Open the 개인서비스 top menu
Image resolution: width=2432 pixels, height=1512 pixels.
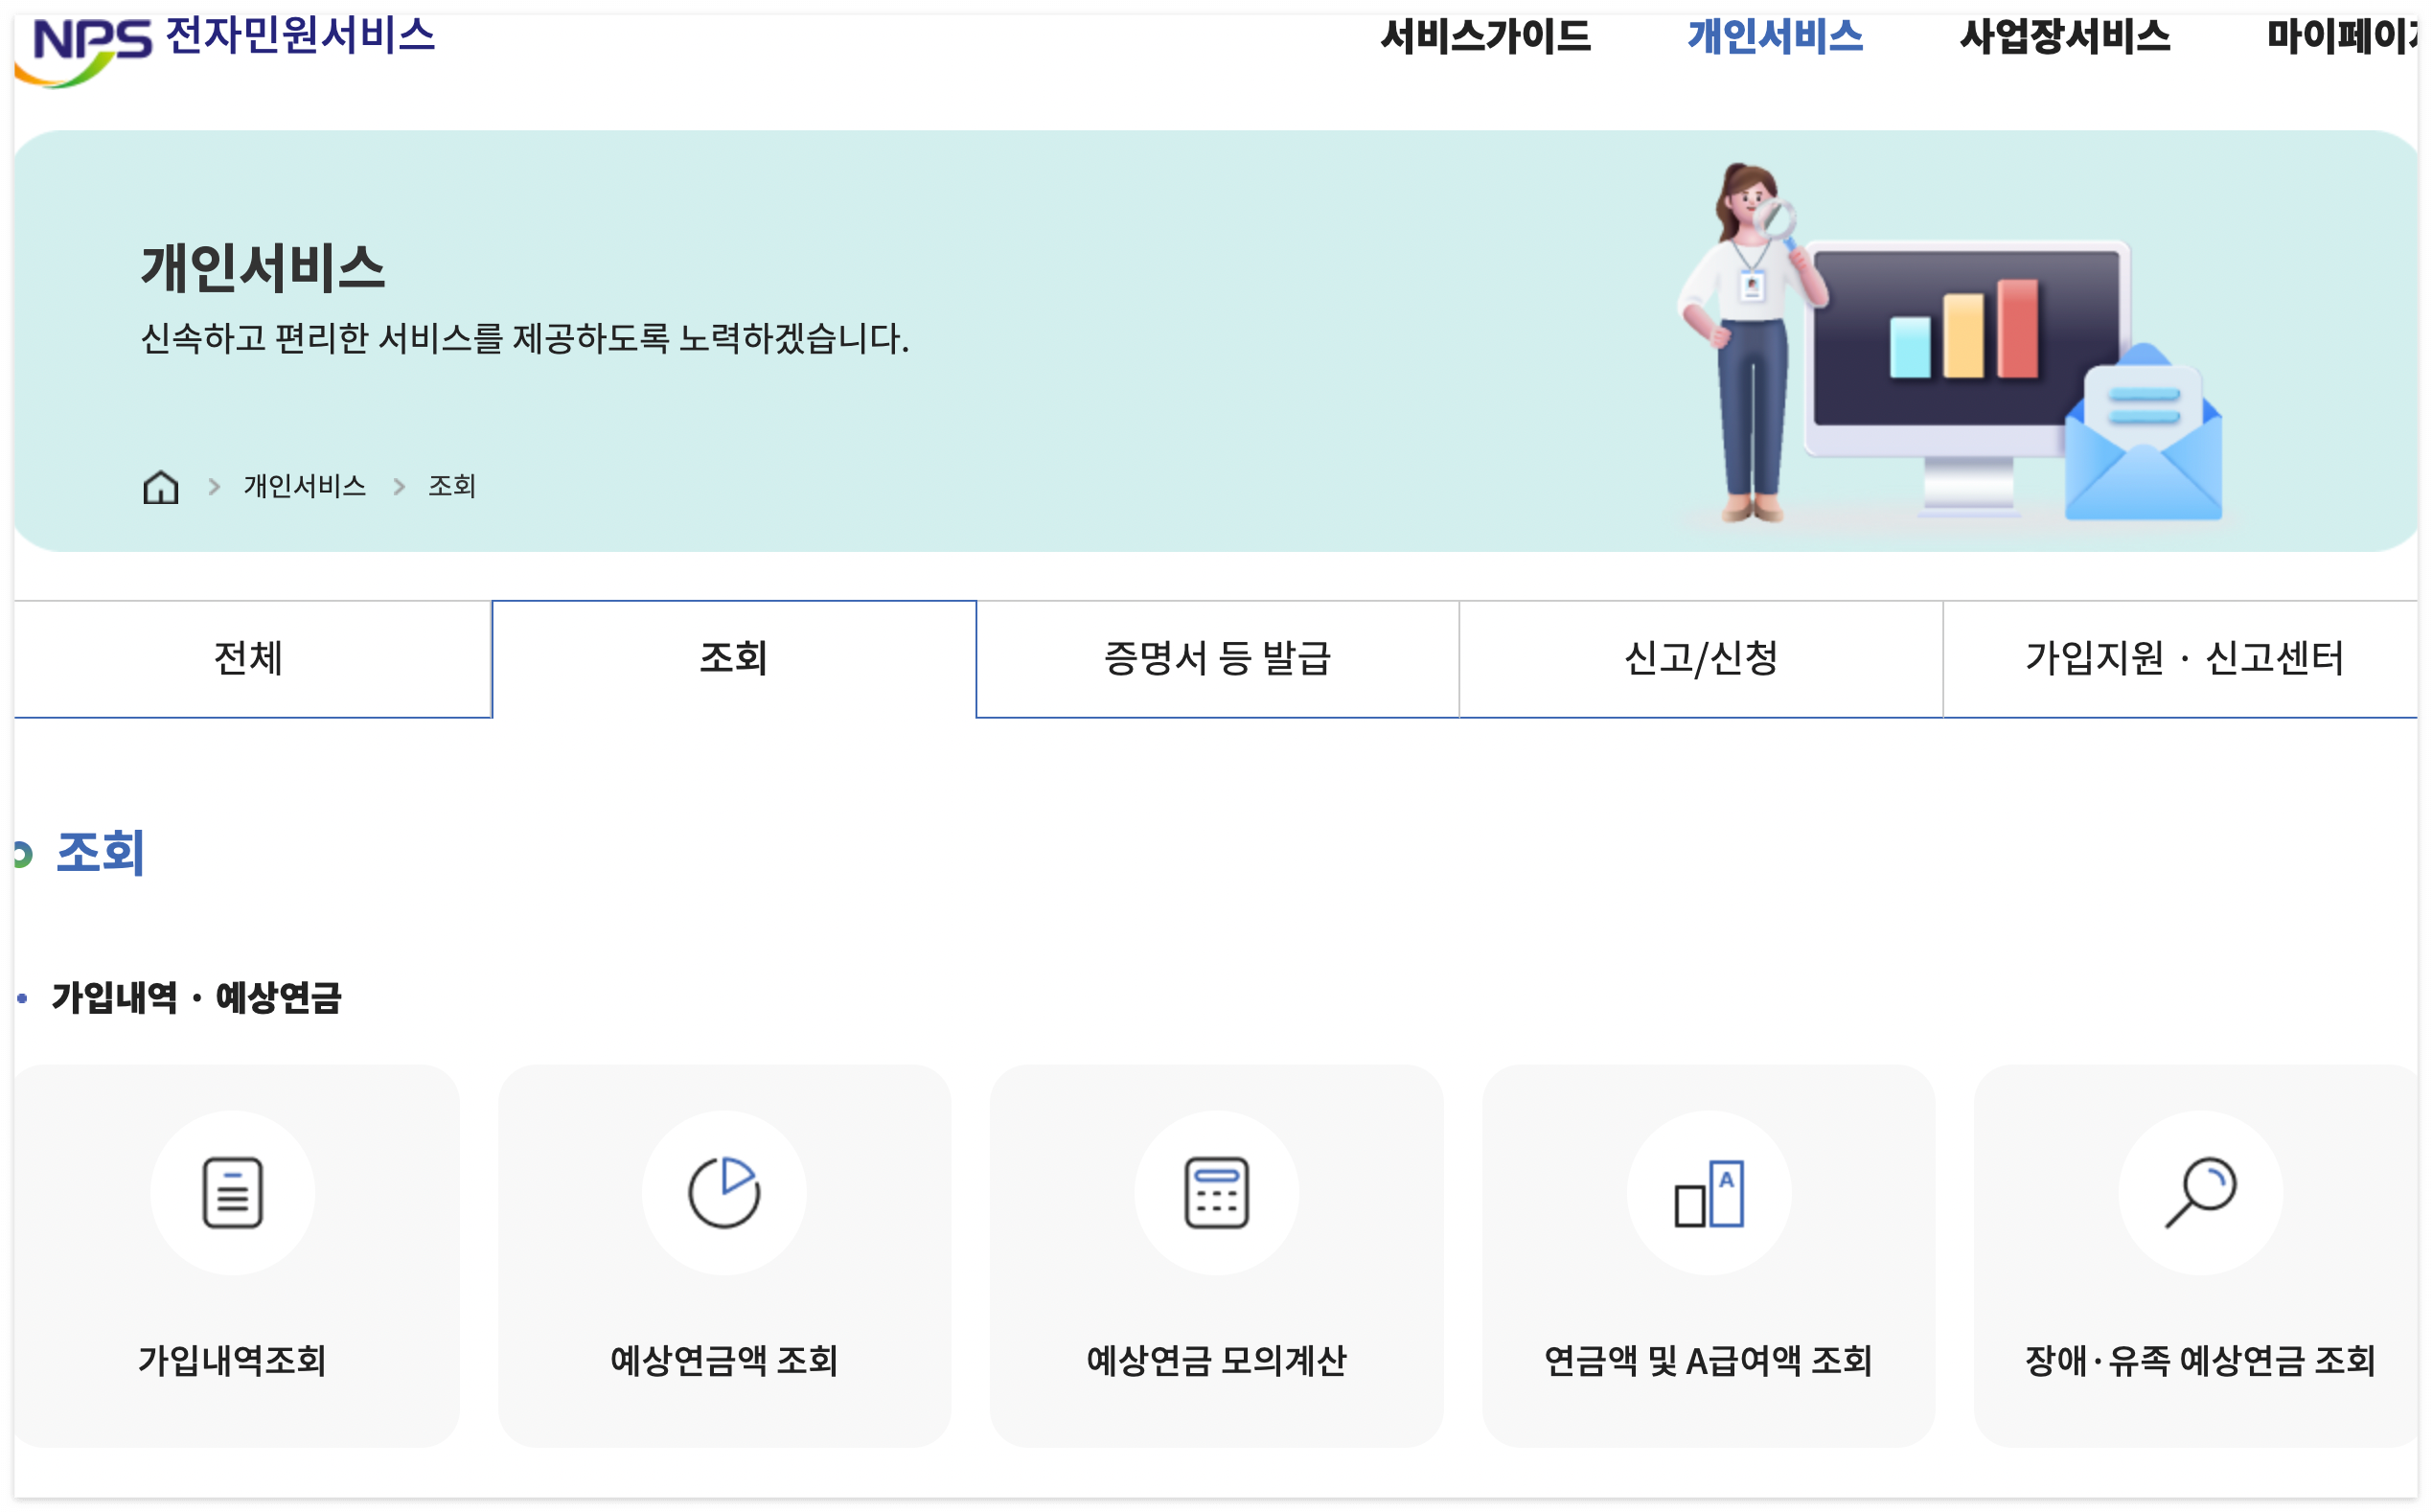pyautogui.click(x=1775, y=38)
